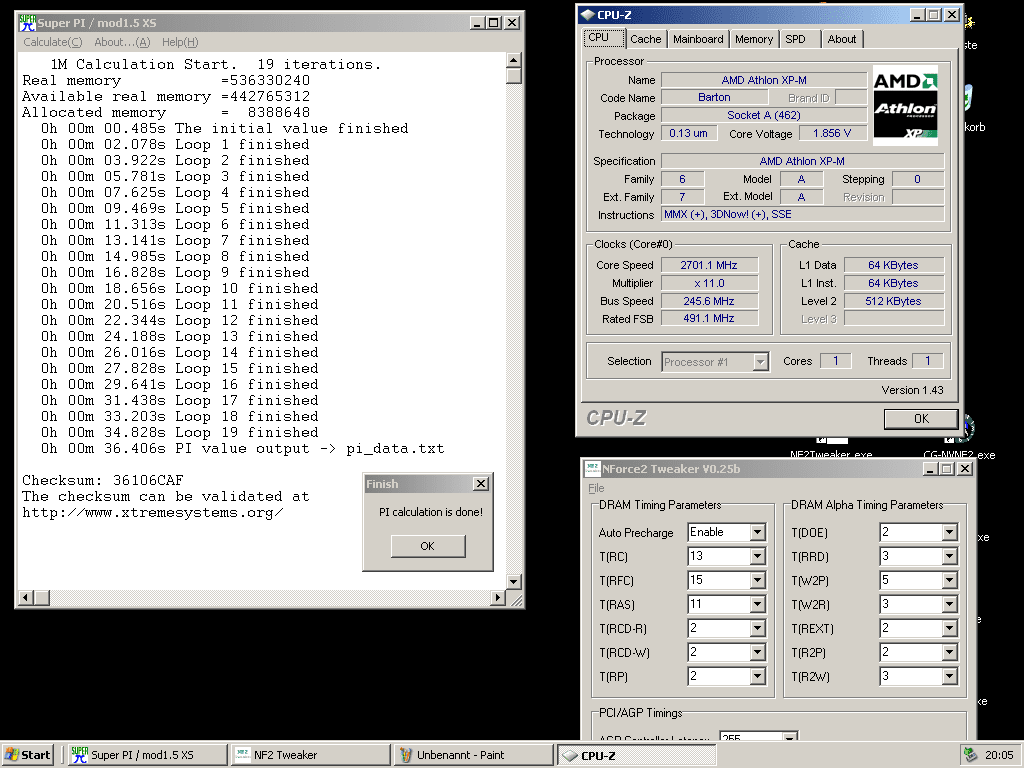
Task: Expand the T(W2R) dropdown
Action: (x=950, y=605)
